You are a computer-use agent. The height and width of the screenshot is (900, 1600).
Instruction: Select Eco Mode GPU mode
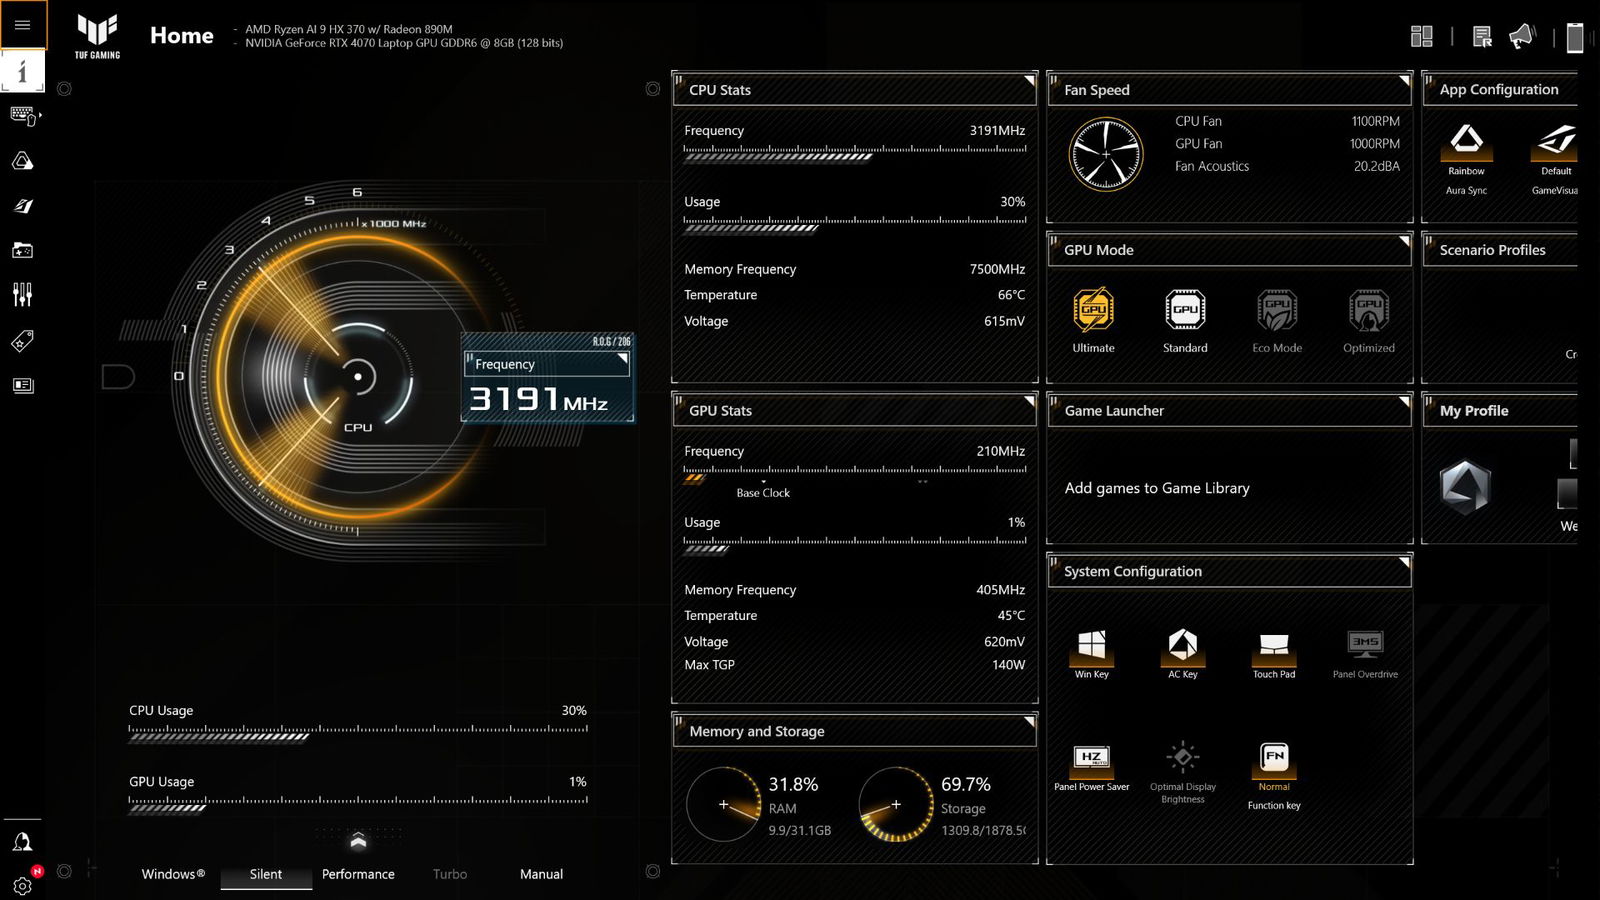[1277, 320]
